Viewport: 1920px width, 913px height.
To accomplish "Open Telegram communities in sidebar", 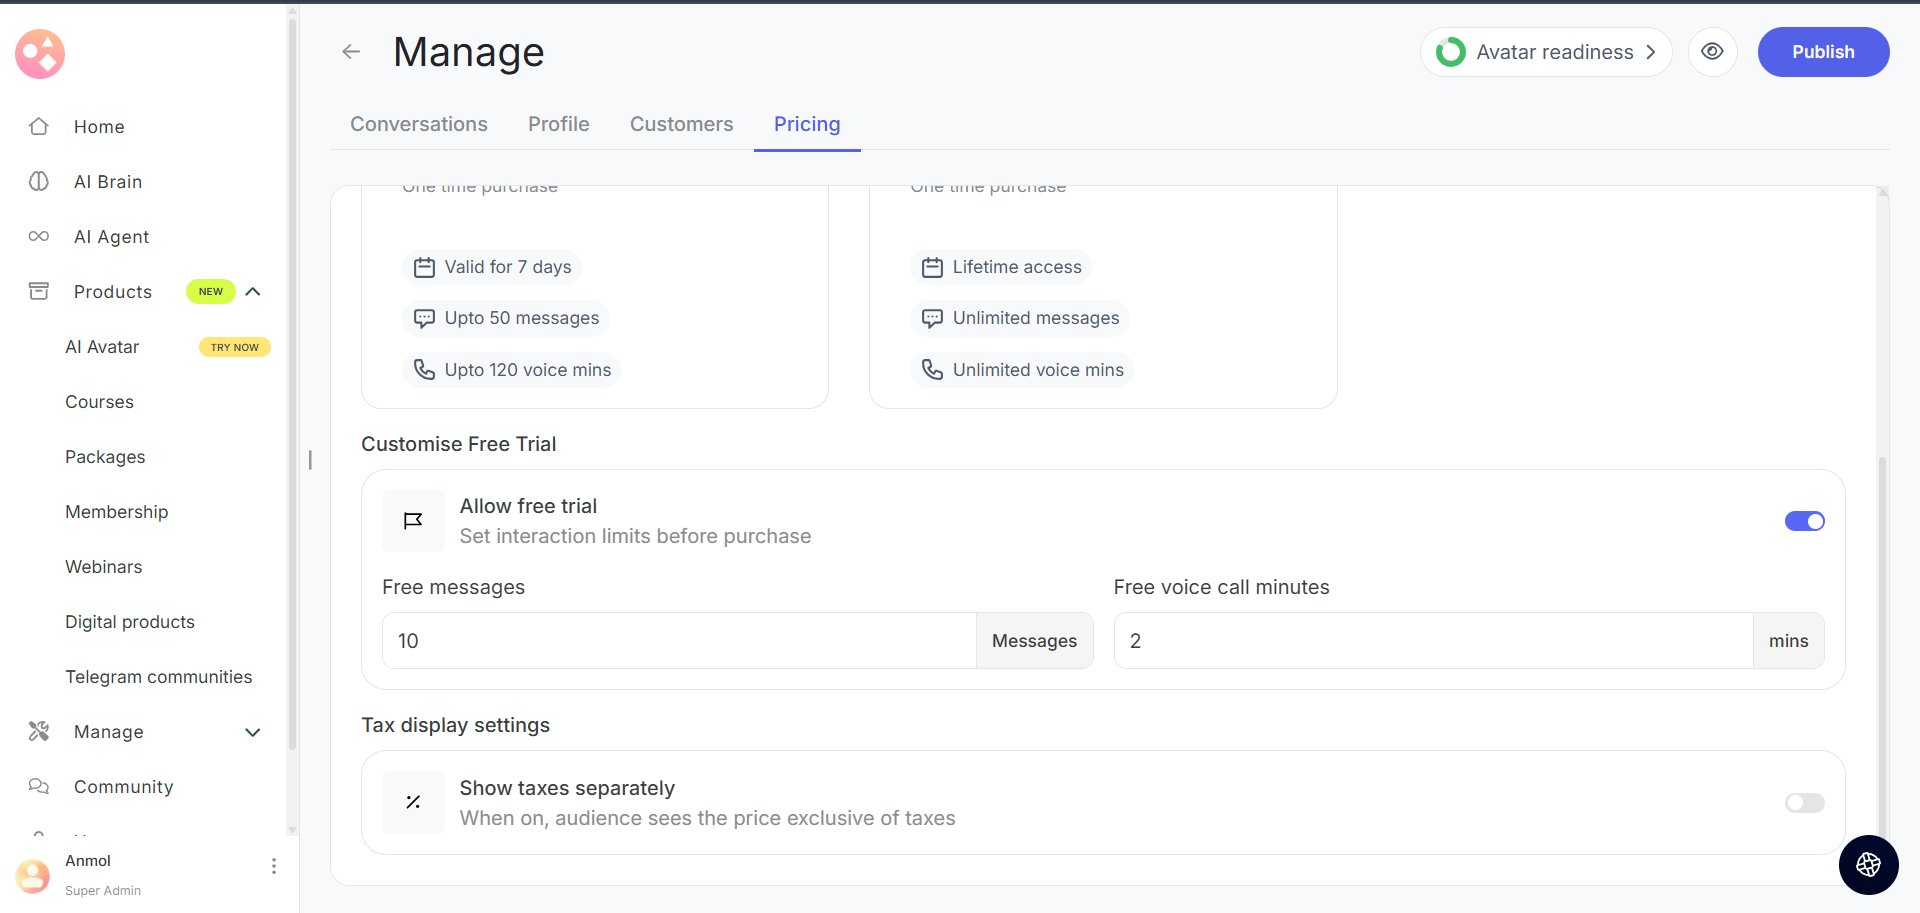I will (159, 677).
